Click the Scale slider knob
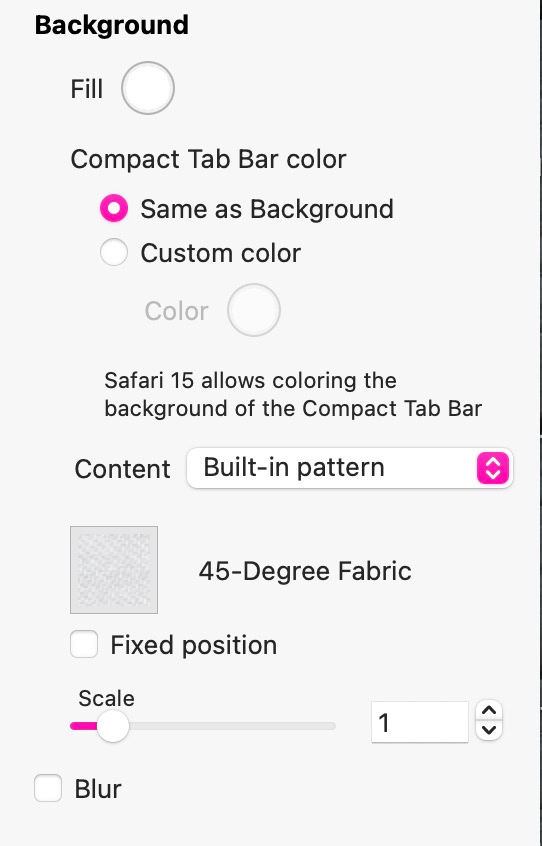This screenshot has height=846, width=542. point(113,726)
